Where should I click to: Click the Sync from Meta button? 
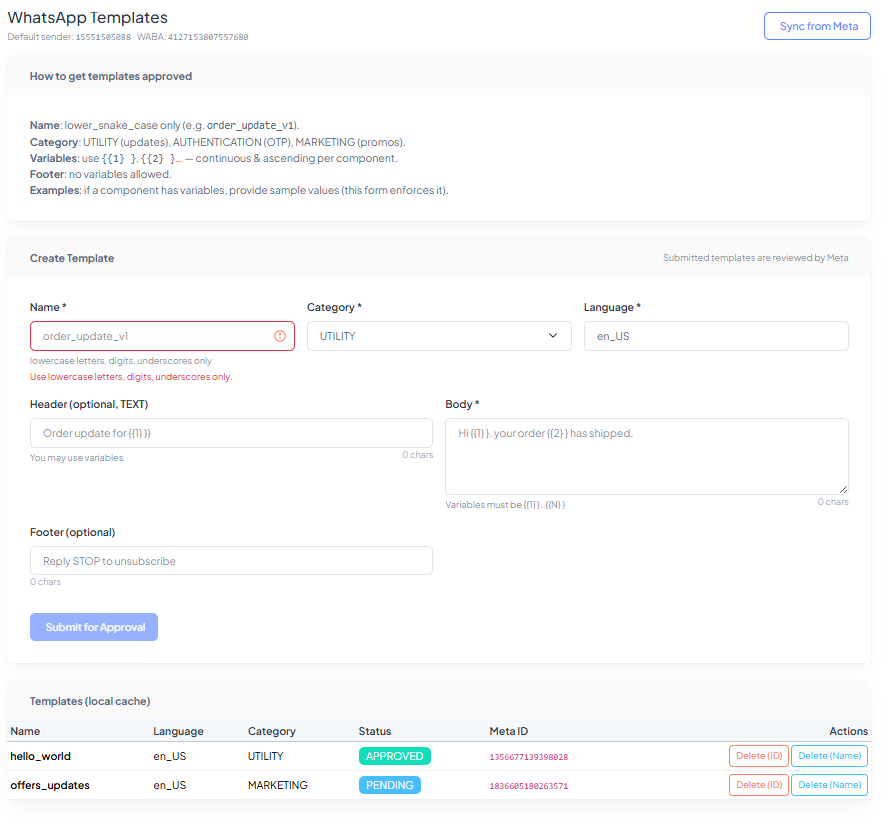pyautogui.click(x=818, y=26)
